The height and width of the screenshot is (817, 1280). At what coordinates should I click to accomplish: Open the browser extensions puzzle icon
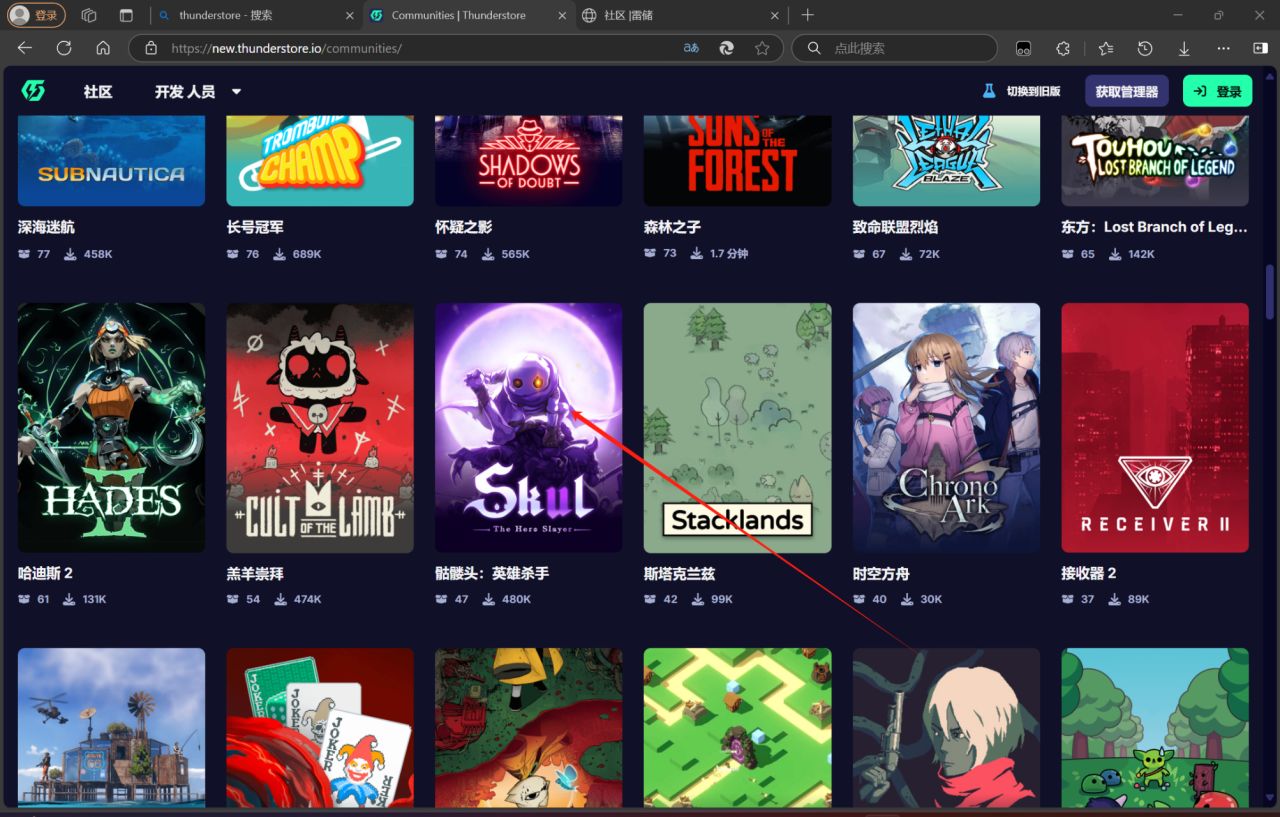click(x=1063, y=48)
